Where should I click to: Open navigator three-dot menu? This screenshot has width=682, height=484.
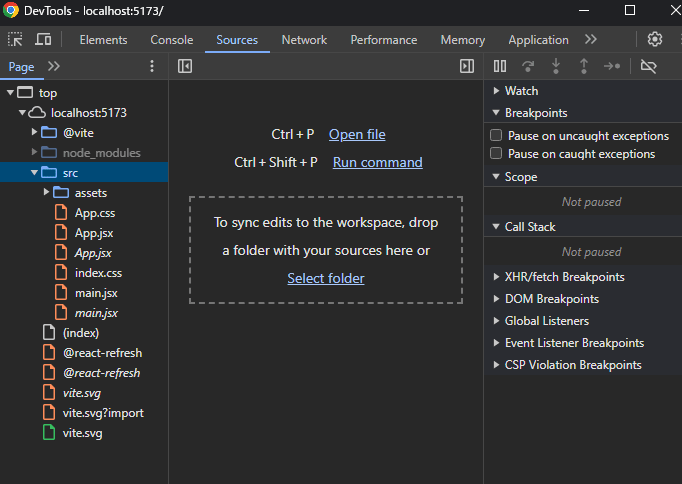[152, 66]
